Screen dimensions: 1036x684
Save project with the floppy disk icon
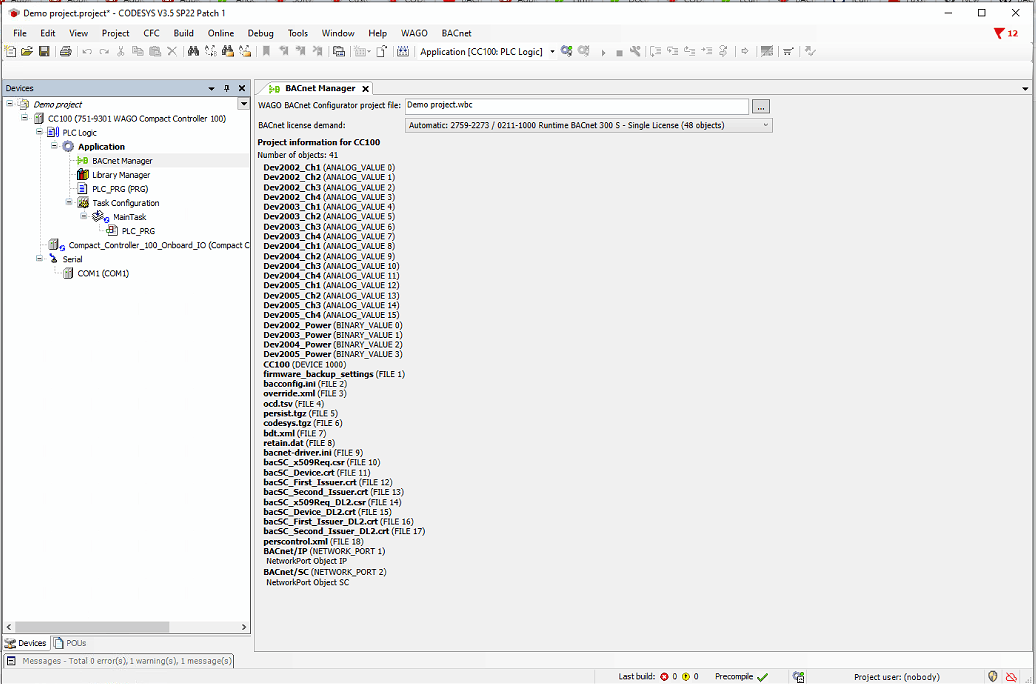44,52
